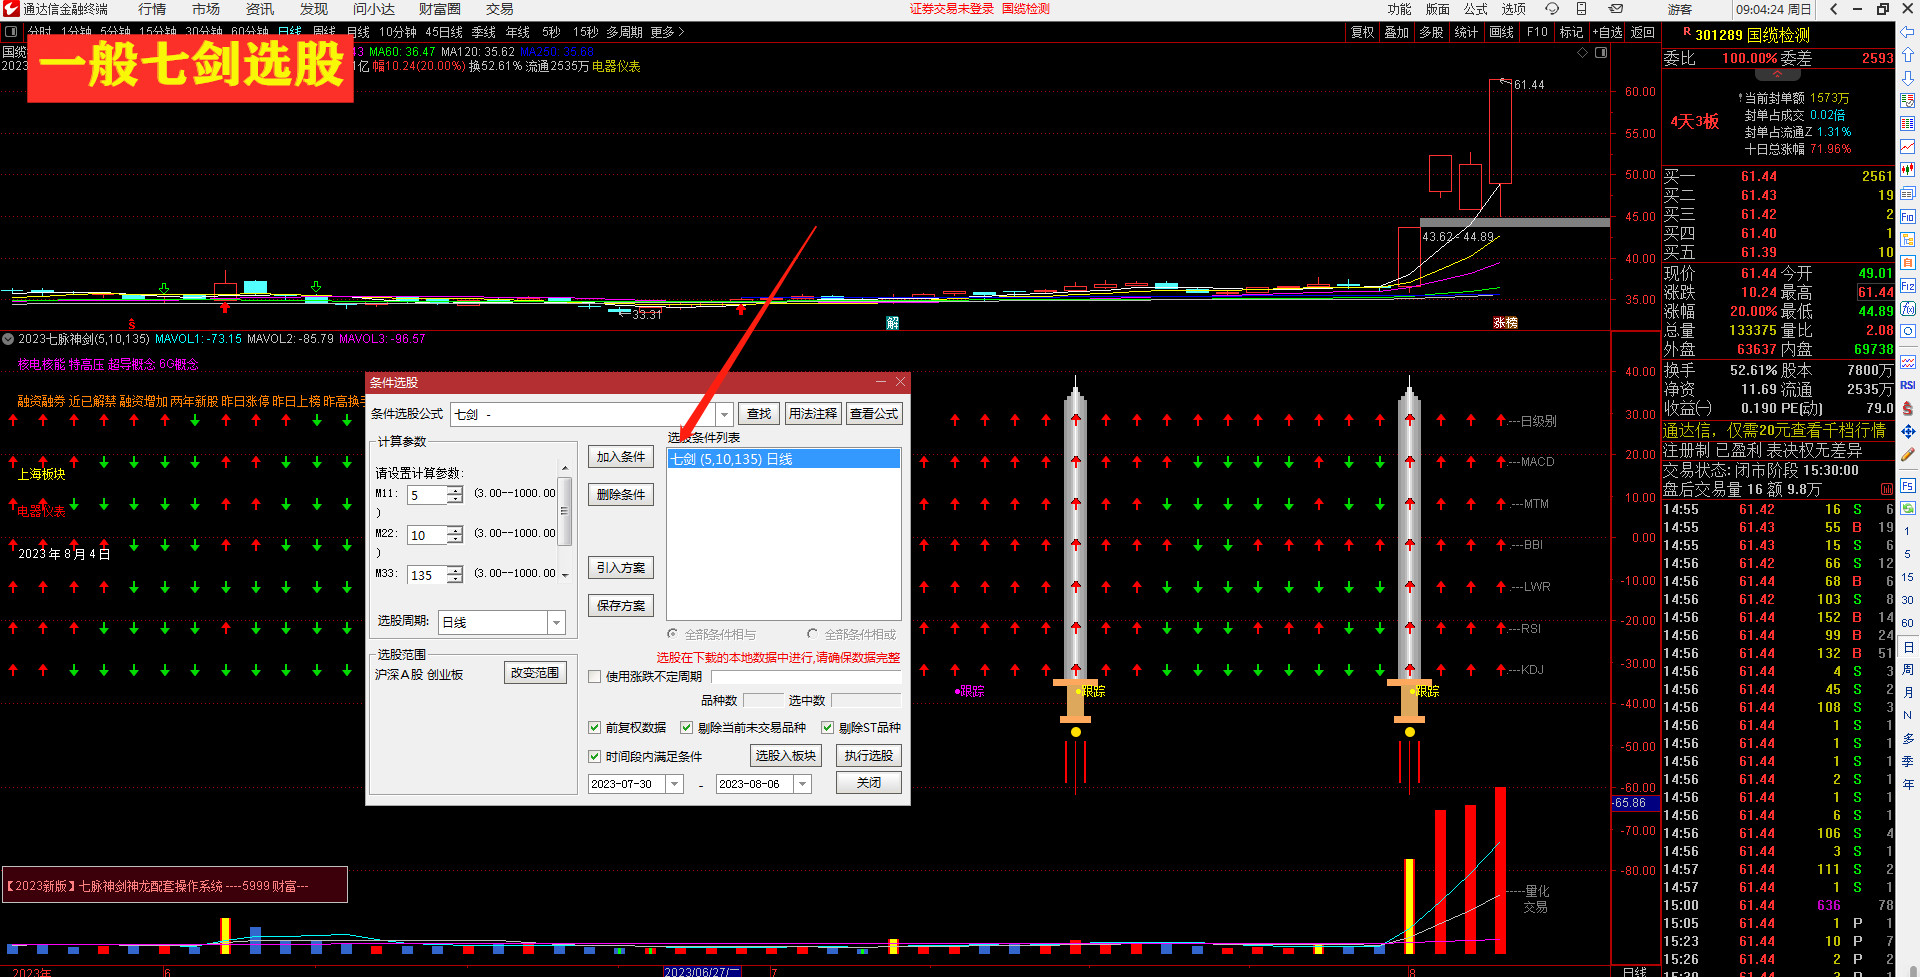Disable 剔除ST品种 checkbox
Screen dimensions: 1920x977
pos(828,728)
